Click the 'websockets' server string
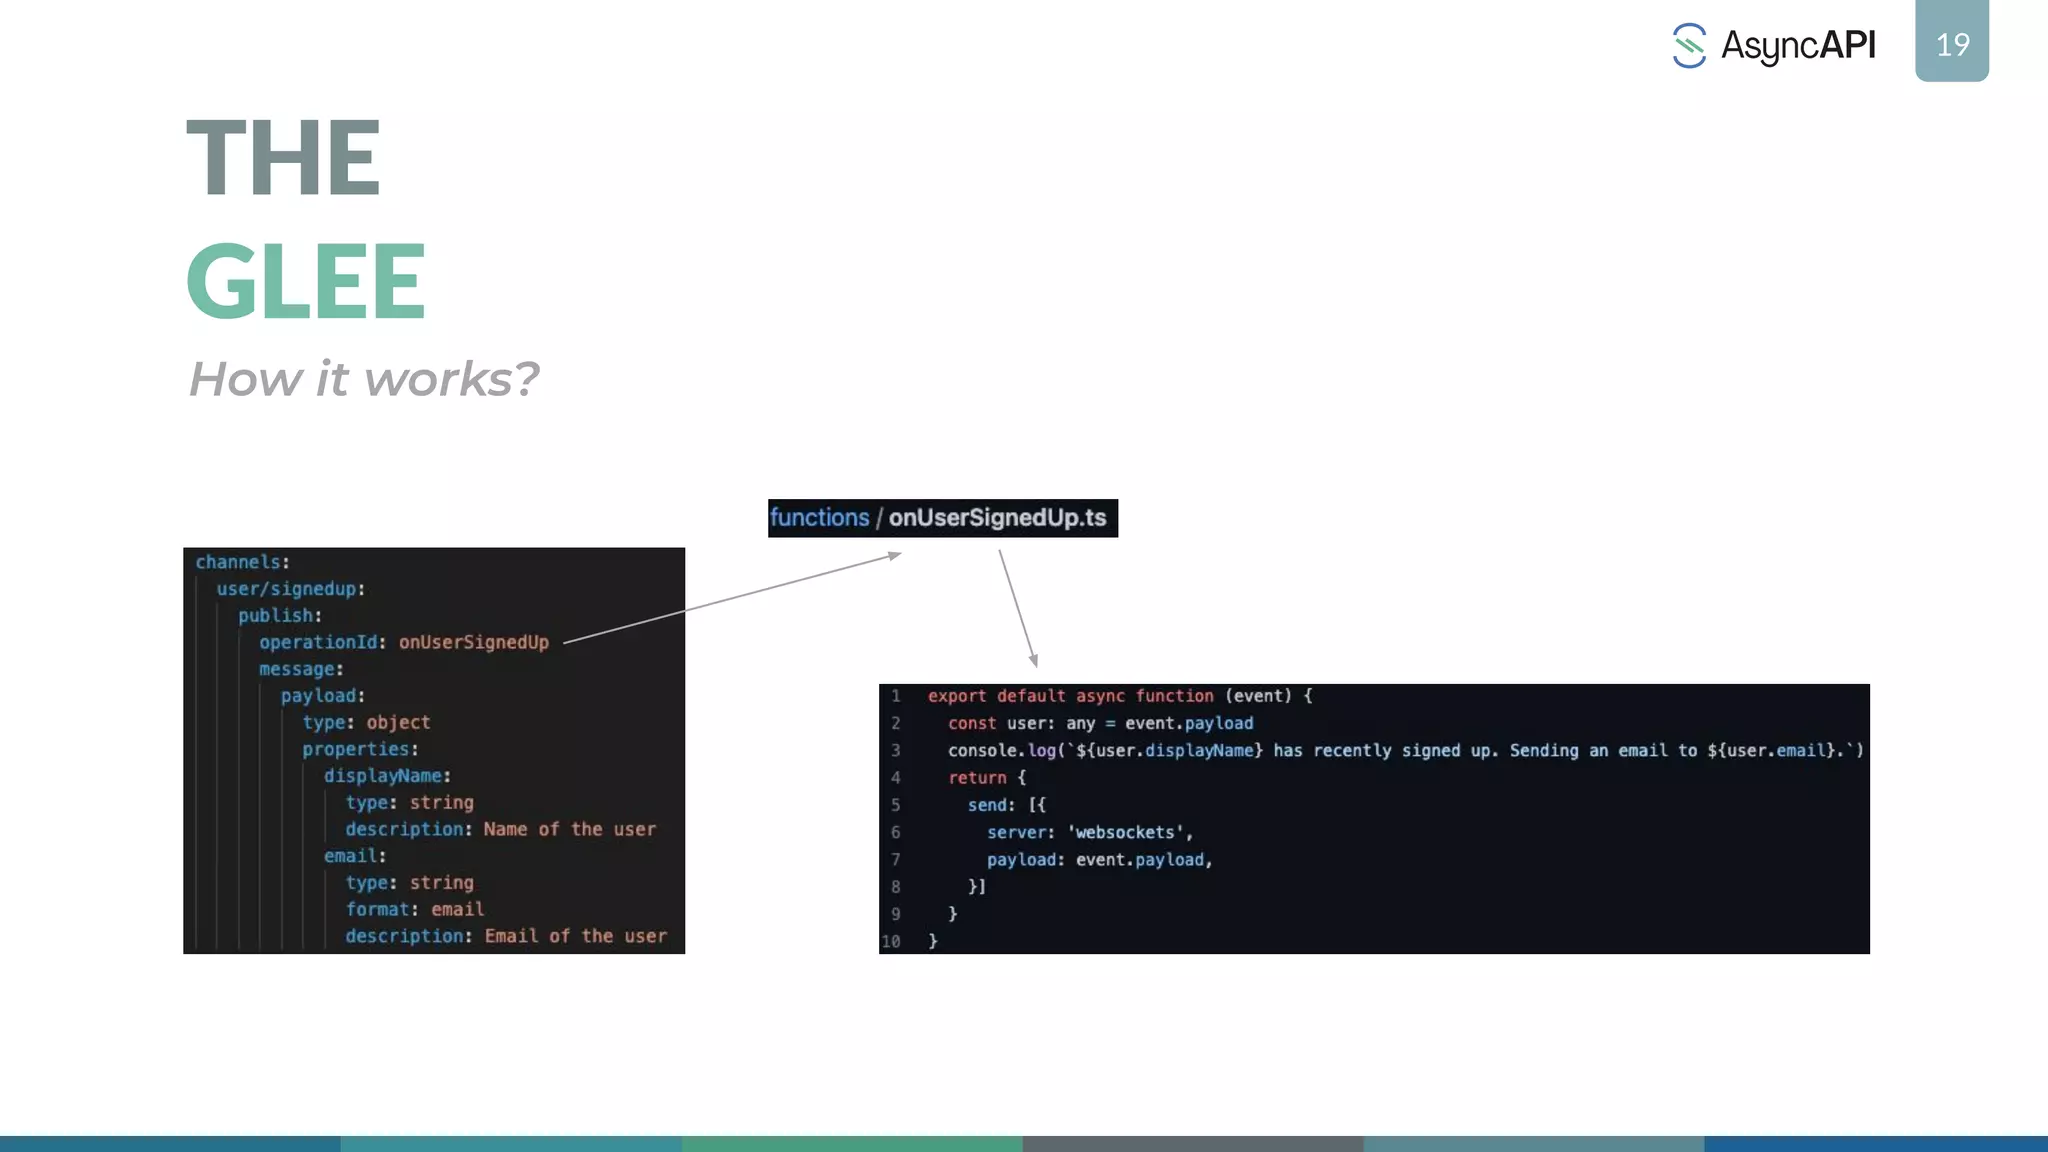 (1125, 832)
